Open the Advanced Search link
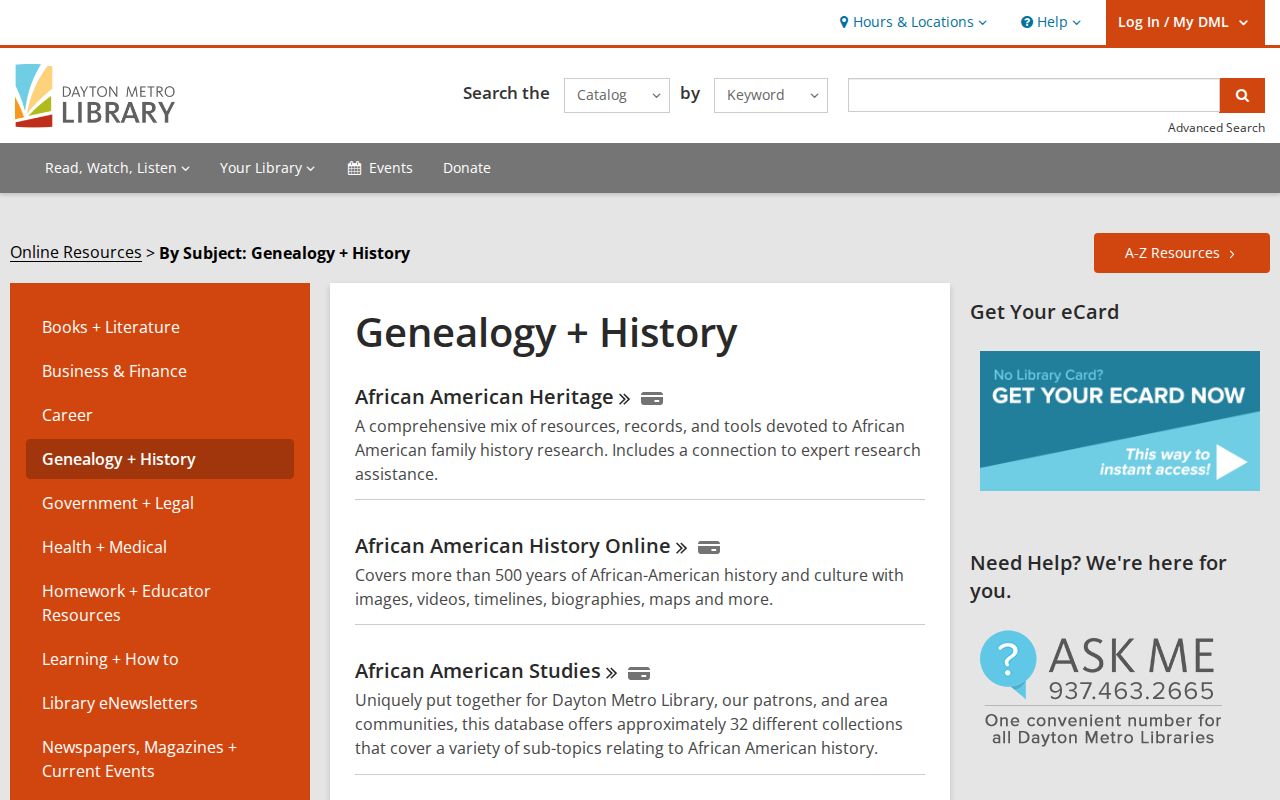 tap(1216, 128)
